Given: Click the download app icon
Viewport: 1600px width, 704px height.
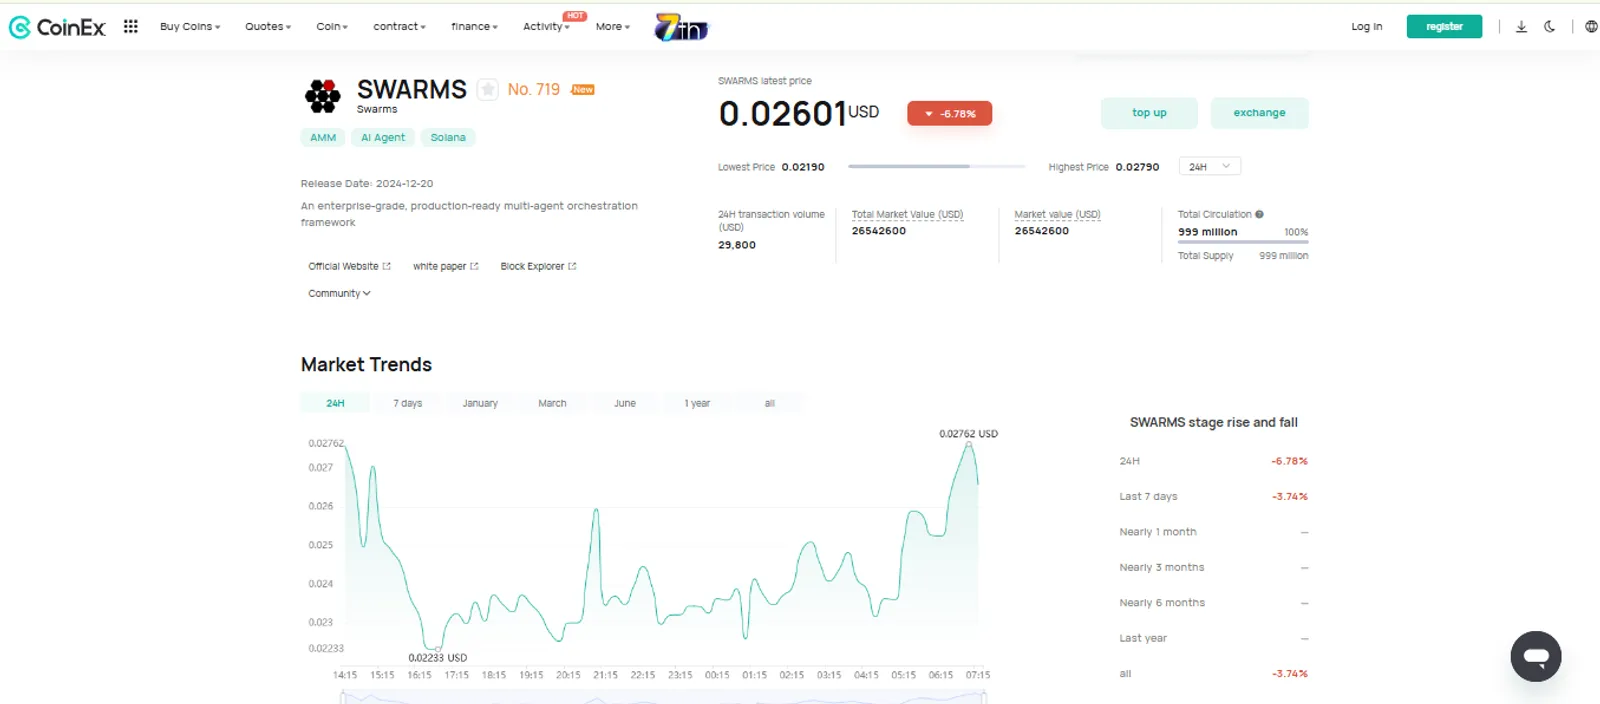Looking at the screenshot, I should click(1521, 27).
